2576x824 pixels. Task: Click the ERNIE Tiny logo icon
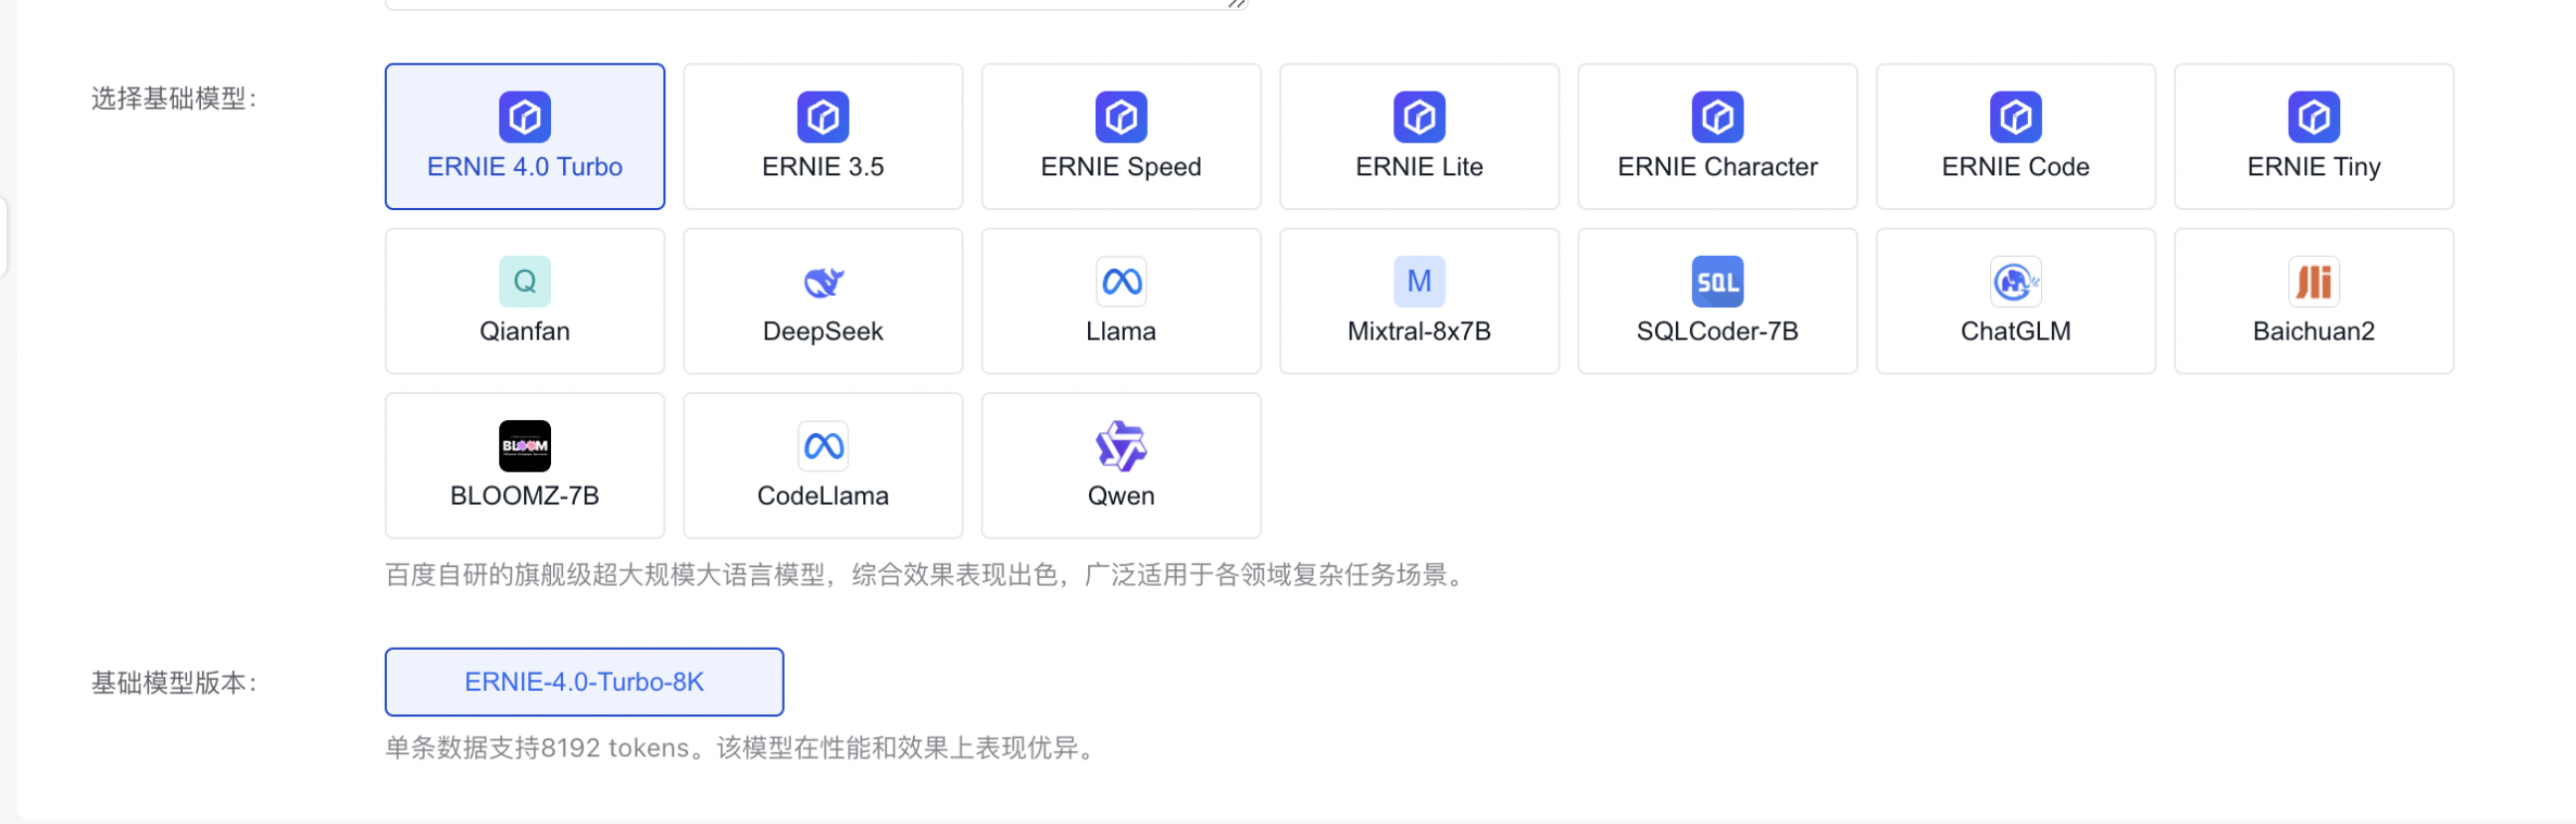point(2313,117)
